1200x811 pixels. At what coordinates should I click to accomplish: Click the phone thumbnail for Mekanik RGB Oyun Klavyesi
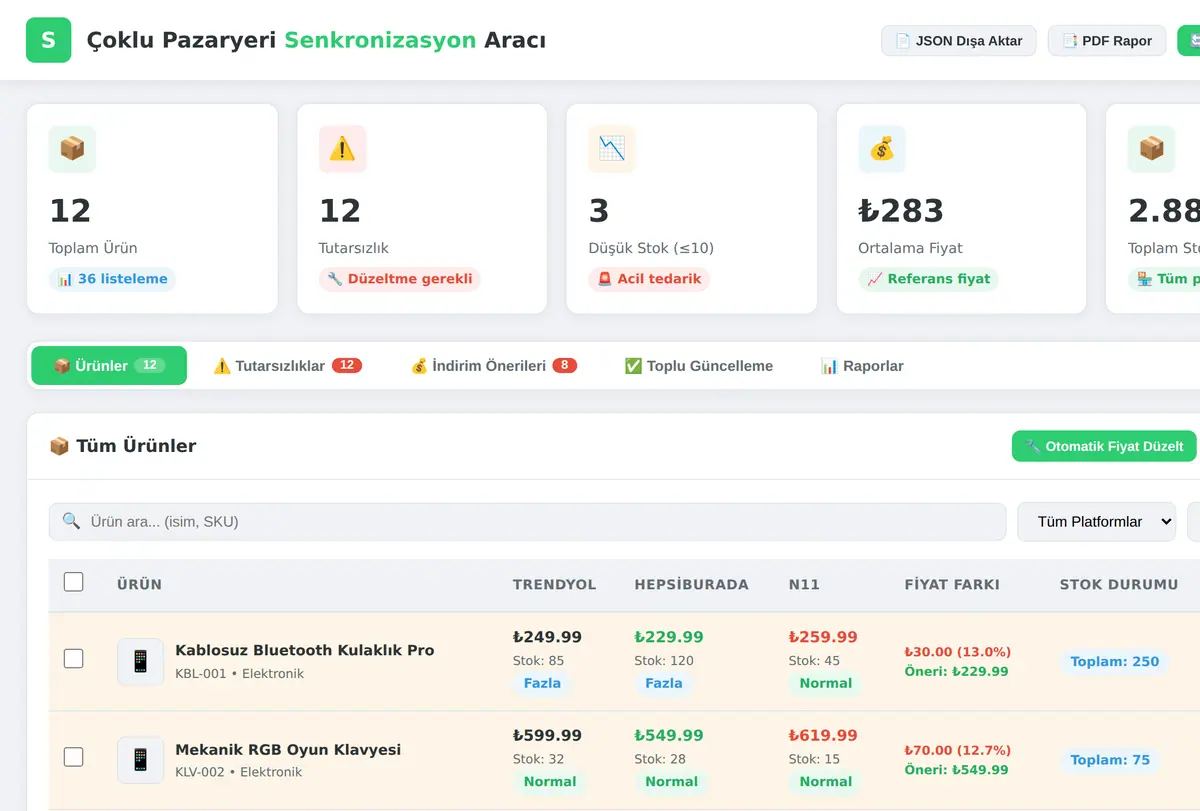(140, 760)
